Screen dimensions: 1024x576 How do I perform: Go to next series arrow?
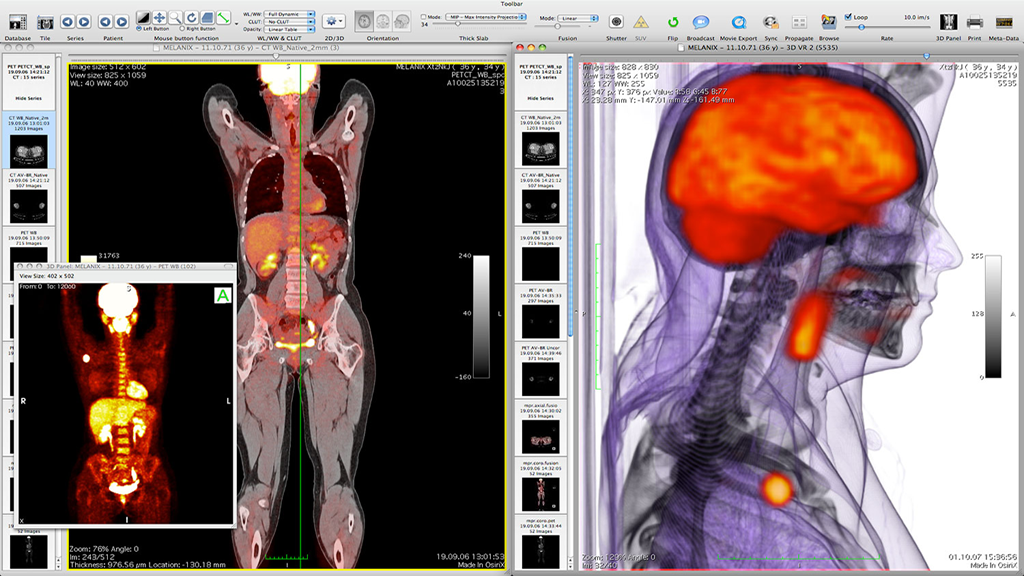84,21
